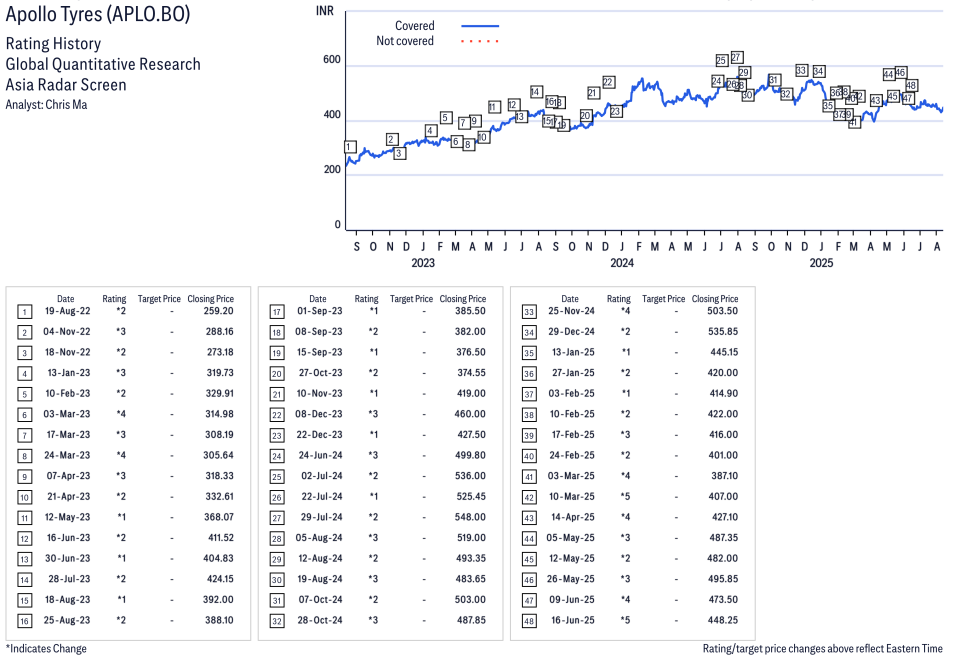Click the closing price 424.15
The image size is (954, 655).
point(220,579)
